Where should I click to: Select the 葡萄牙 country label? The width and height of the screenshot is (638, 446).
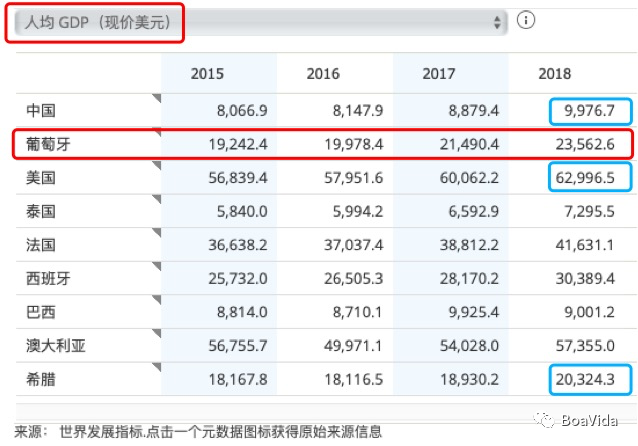tap(48, 144)
